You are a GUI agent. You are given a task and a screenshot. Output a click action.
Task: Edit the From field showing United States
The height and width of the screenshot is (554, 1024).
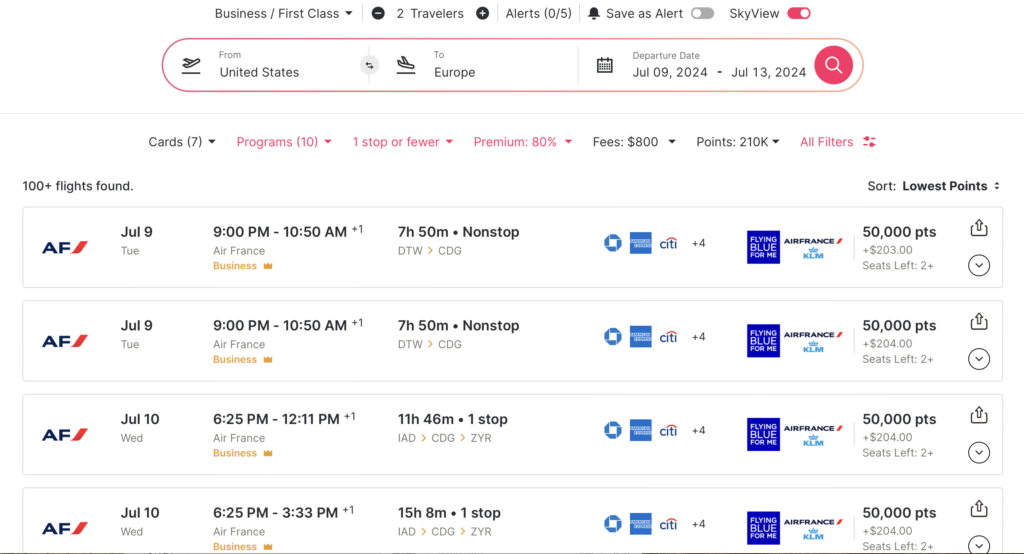pyautogui.click(x=259, y=72)
